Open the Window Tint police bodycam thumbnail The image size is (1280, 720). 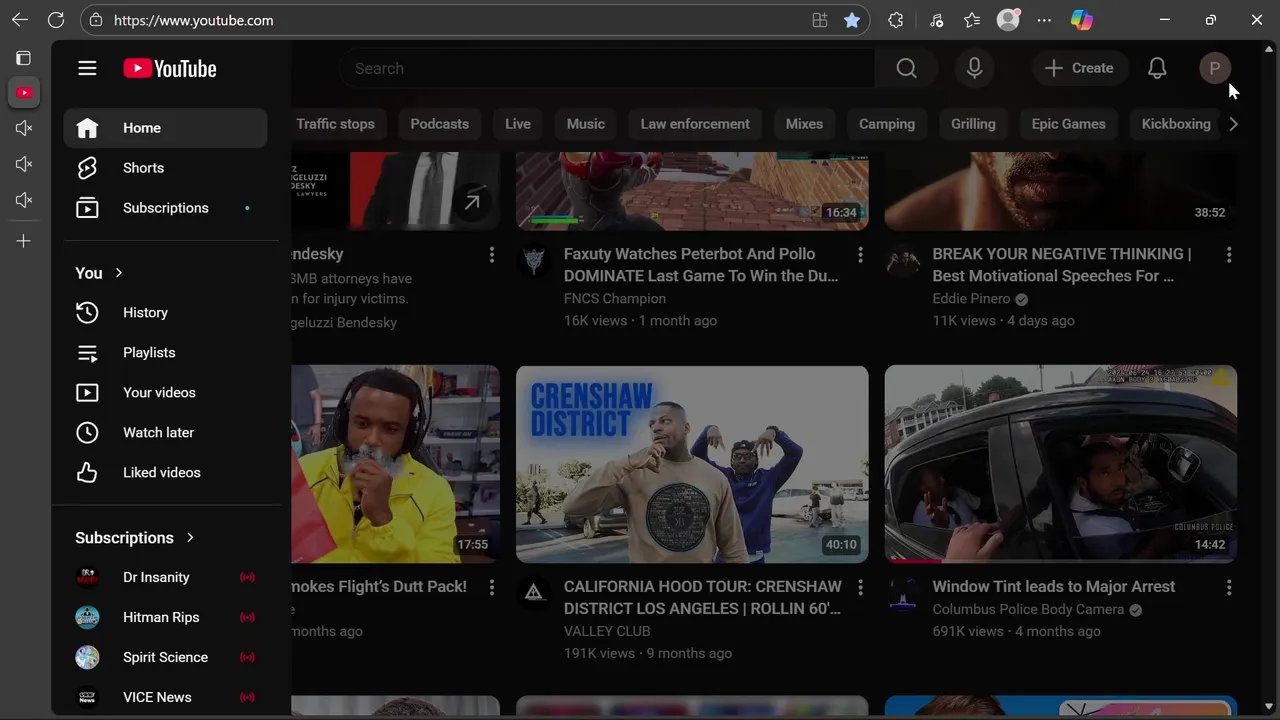tap(1061, 464)
